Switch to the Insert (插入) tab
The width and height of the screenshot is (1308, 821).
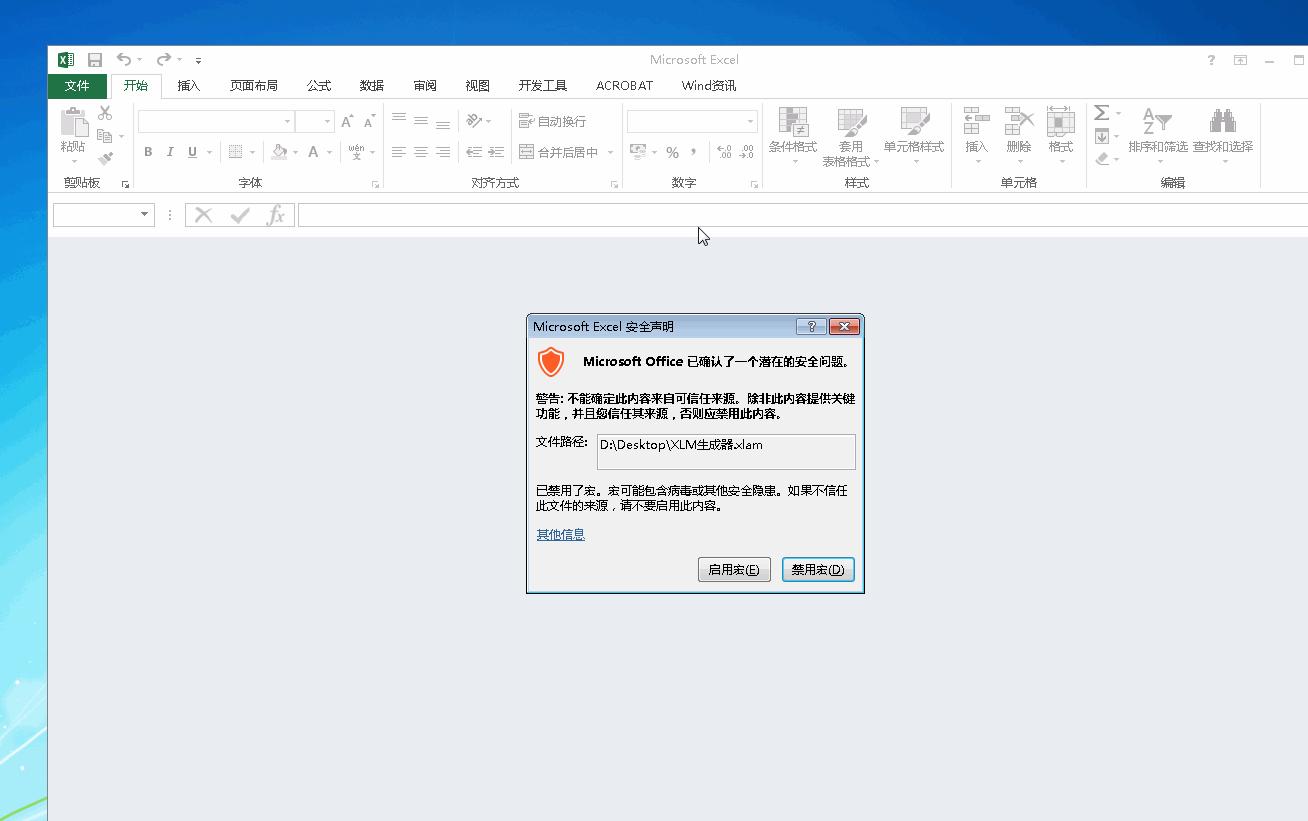point(189,86)
